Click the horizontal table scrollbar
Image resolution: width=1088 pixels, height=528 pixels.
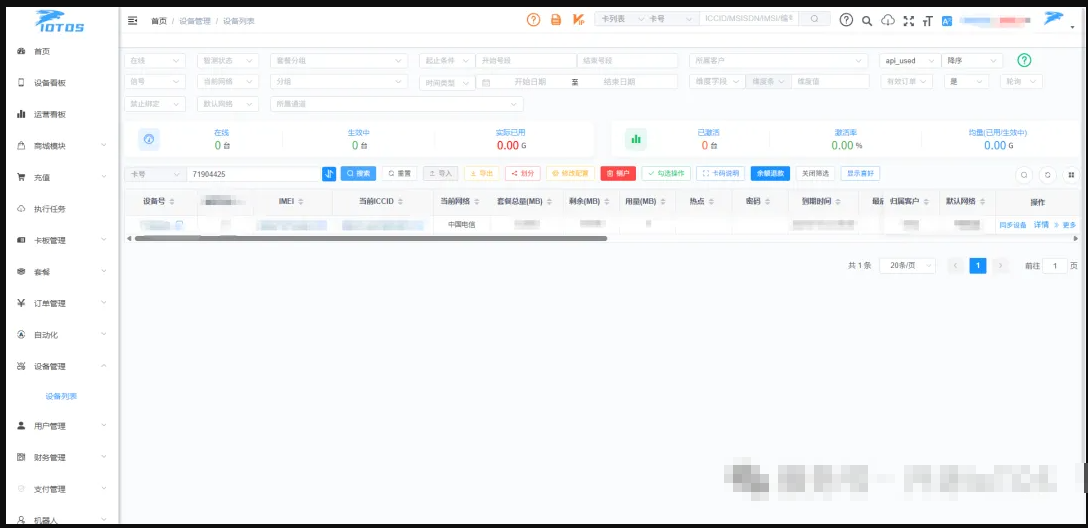[371, 238]
